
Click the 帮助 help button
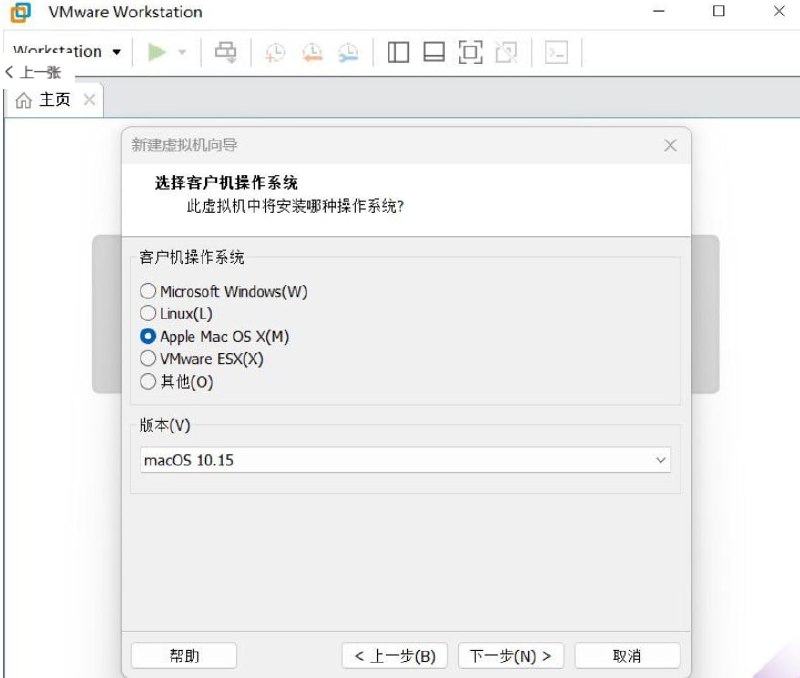pyautogui.click(x=184, y=656)
